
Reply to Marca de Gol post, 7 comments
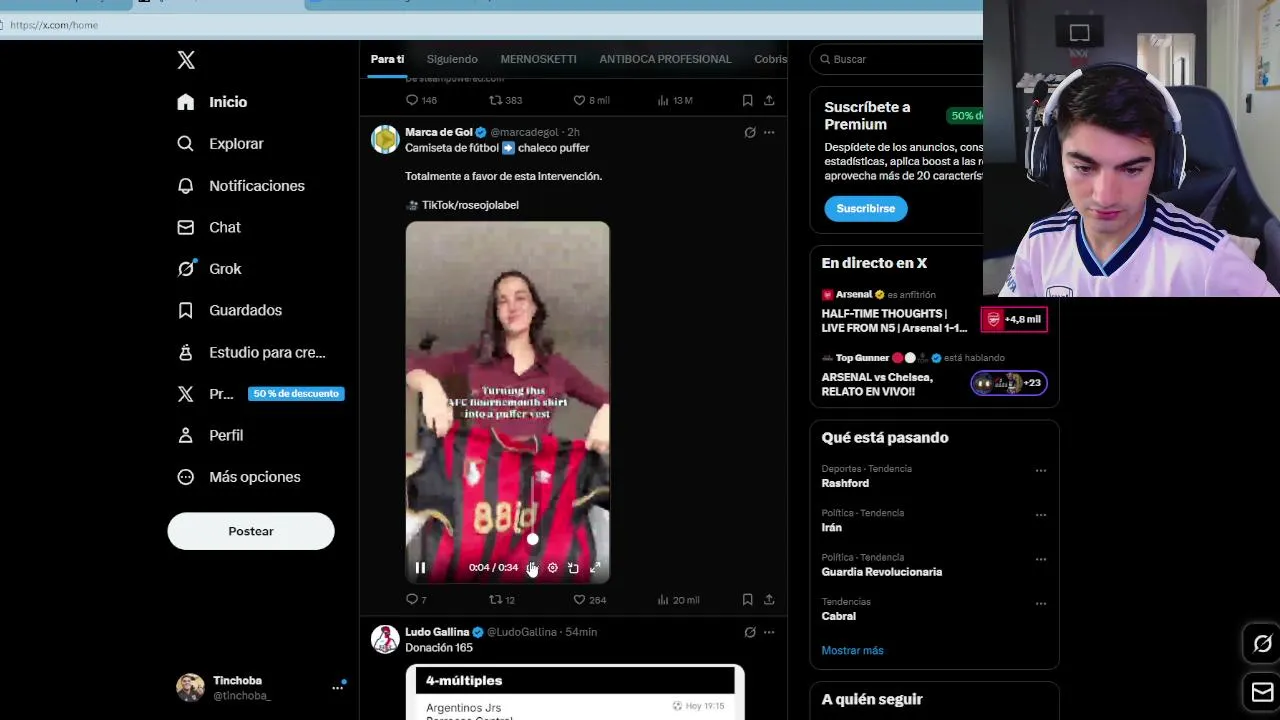(x=416, y=600)
